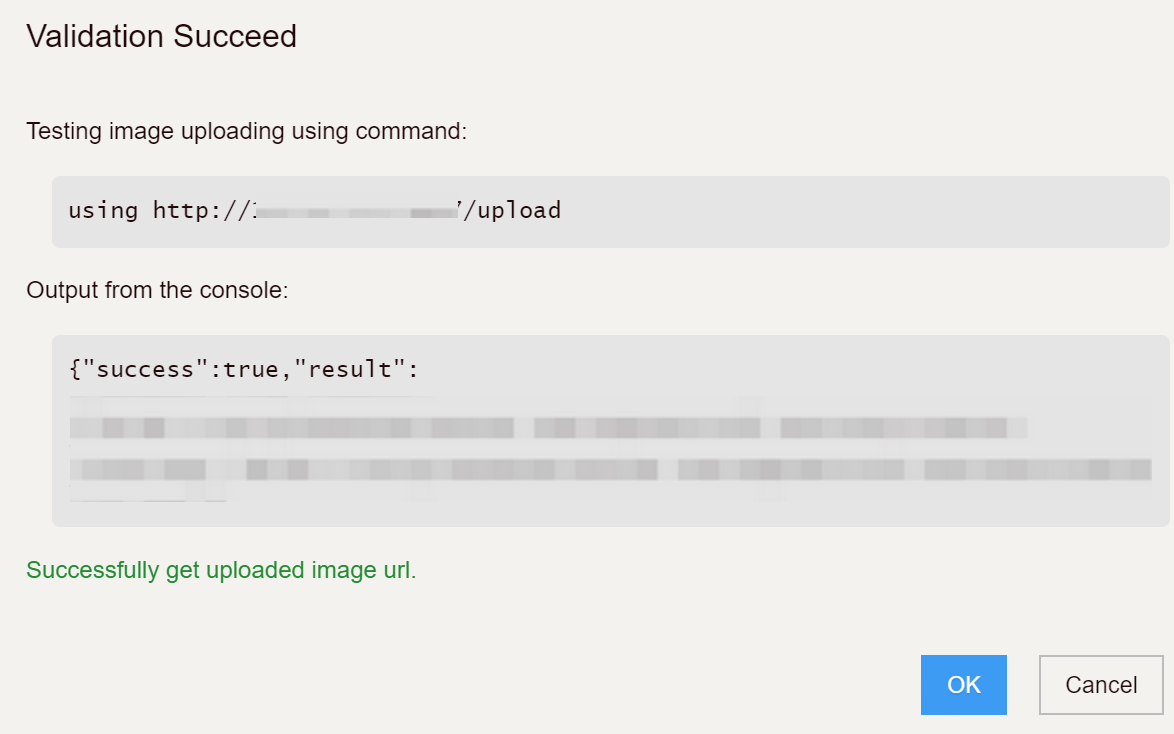The image size is (1174, 734).
Task: Click the word 'using' in the command box
Action: 103,210
